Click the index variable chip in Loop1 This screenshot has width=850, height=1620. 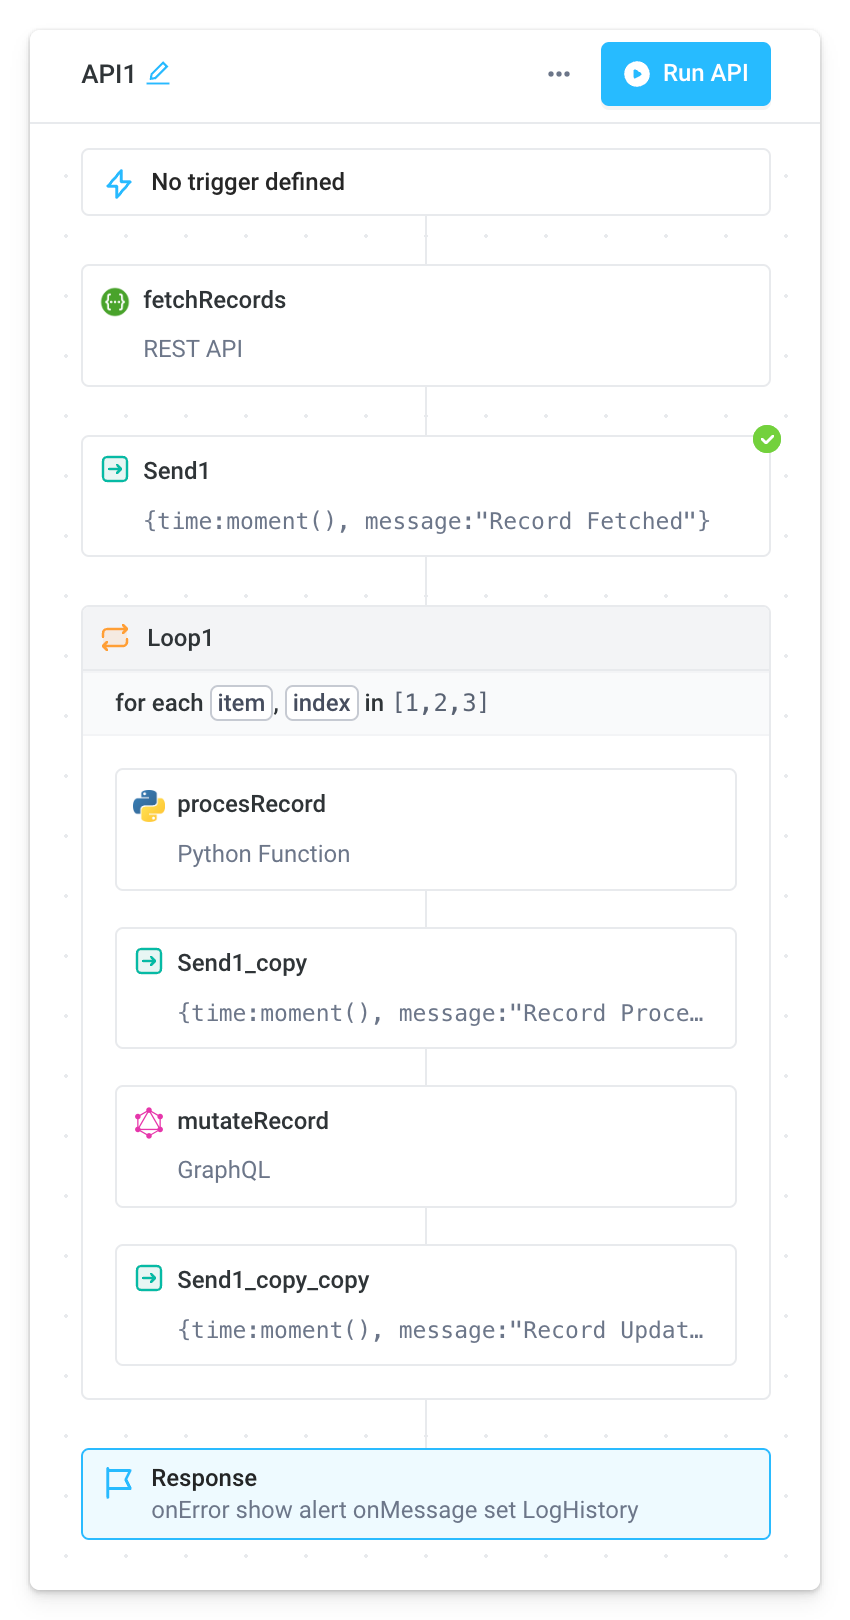pos(321,703)
